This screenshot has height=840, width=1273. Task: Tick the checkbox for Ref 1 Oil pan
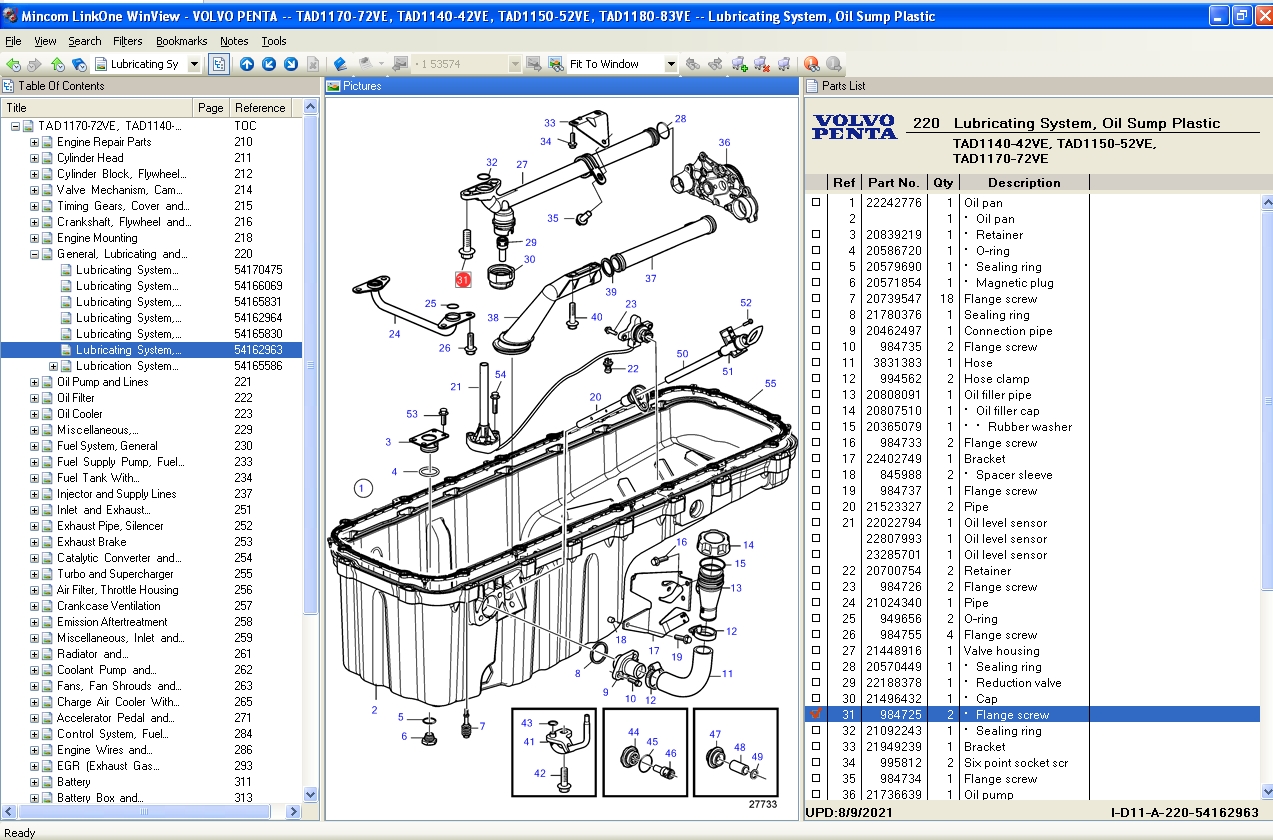(816, 203)
